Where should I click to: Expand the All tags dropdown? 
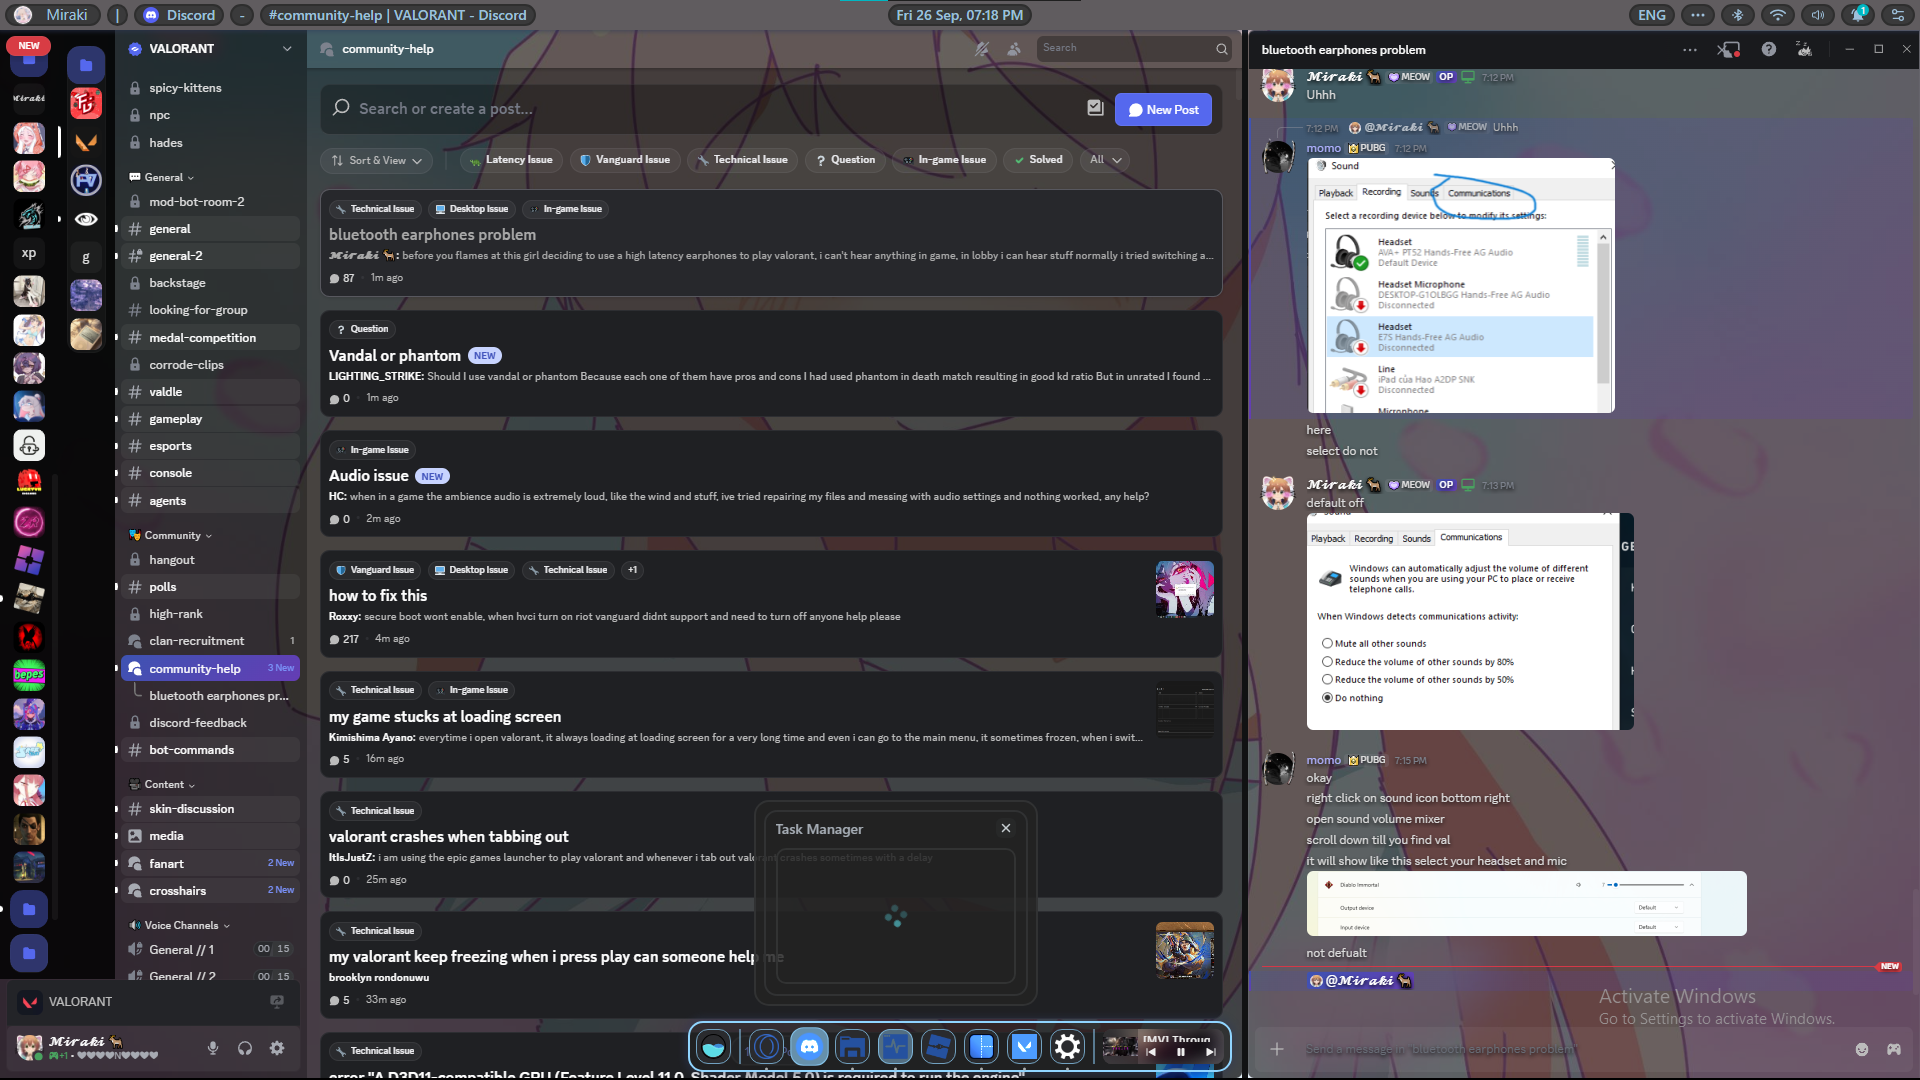tap(1106, 160)
